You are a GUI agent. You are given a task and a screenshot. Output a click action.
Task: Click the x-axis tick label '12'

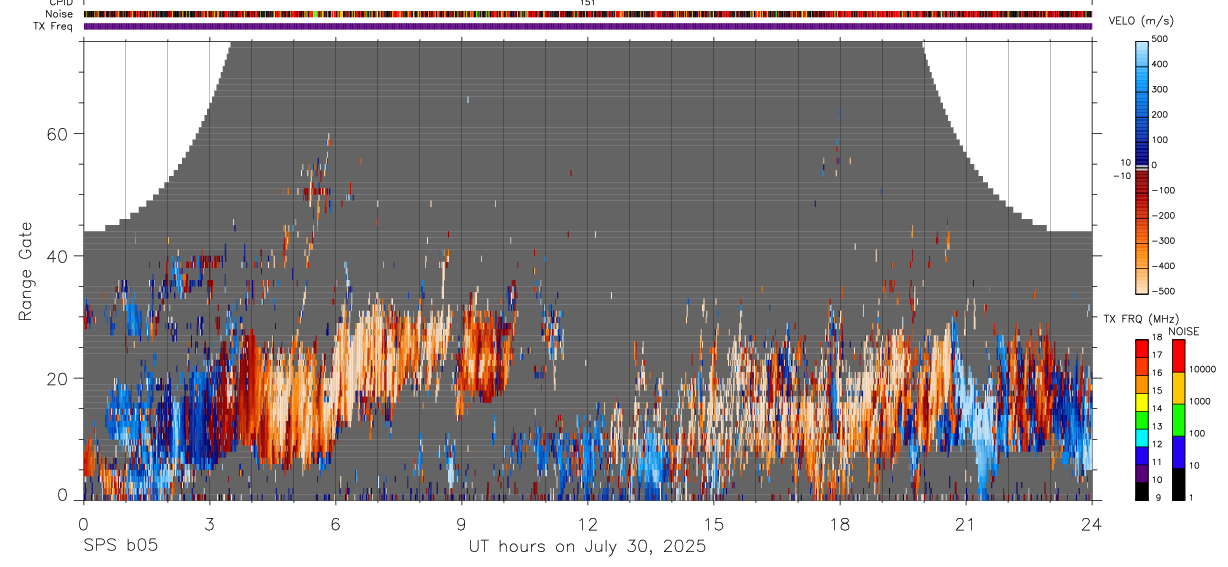[587, 523]
